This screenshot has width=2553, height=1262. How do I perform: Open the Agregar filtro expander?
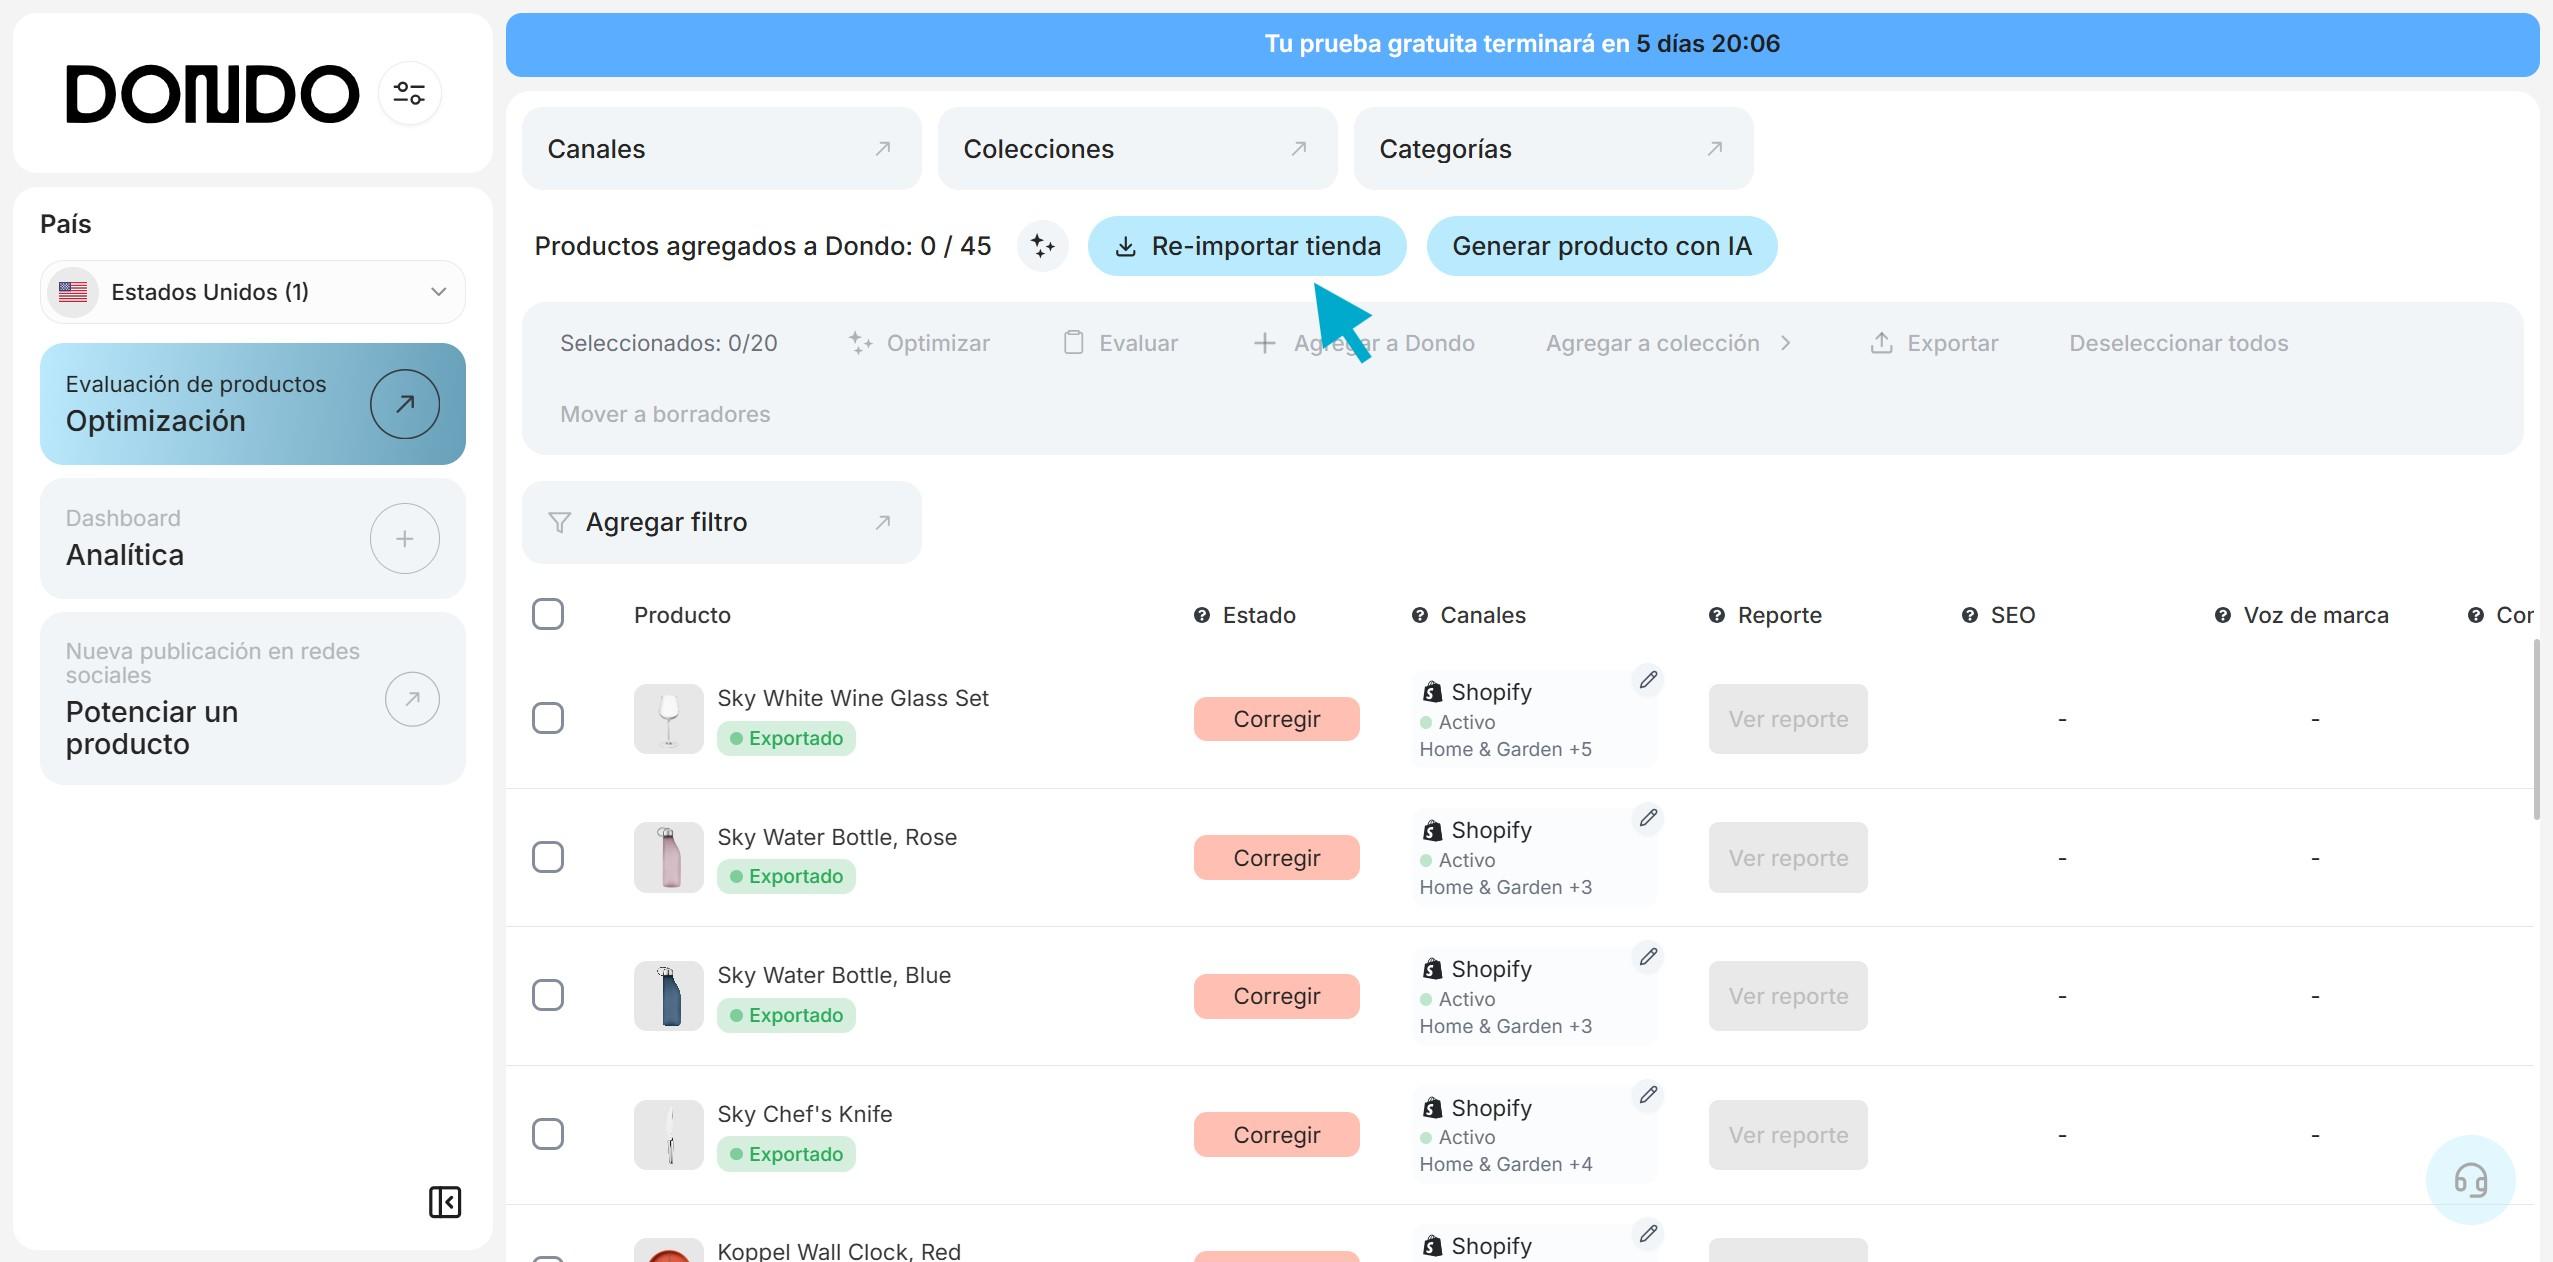(x=720, y=522)
